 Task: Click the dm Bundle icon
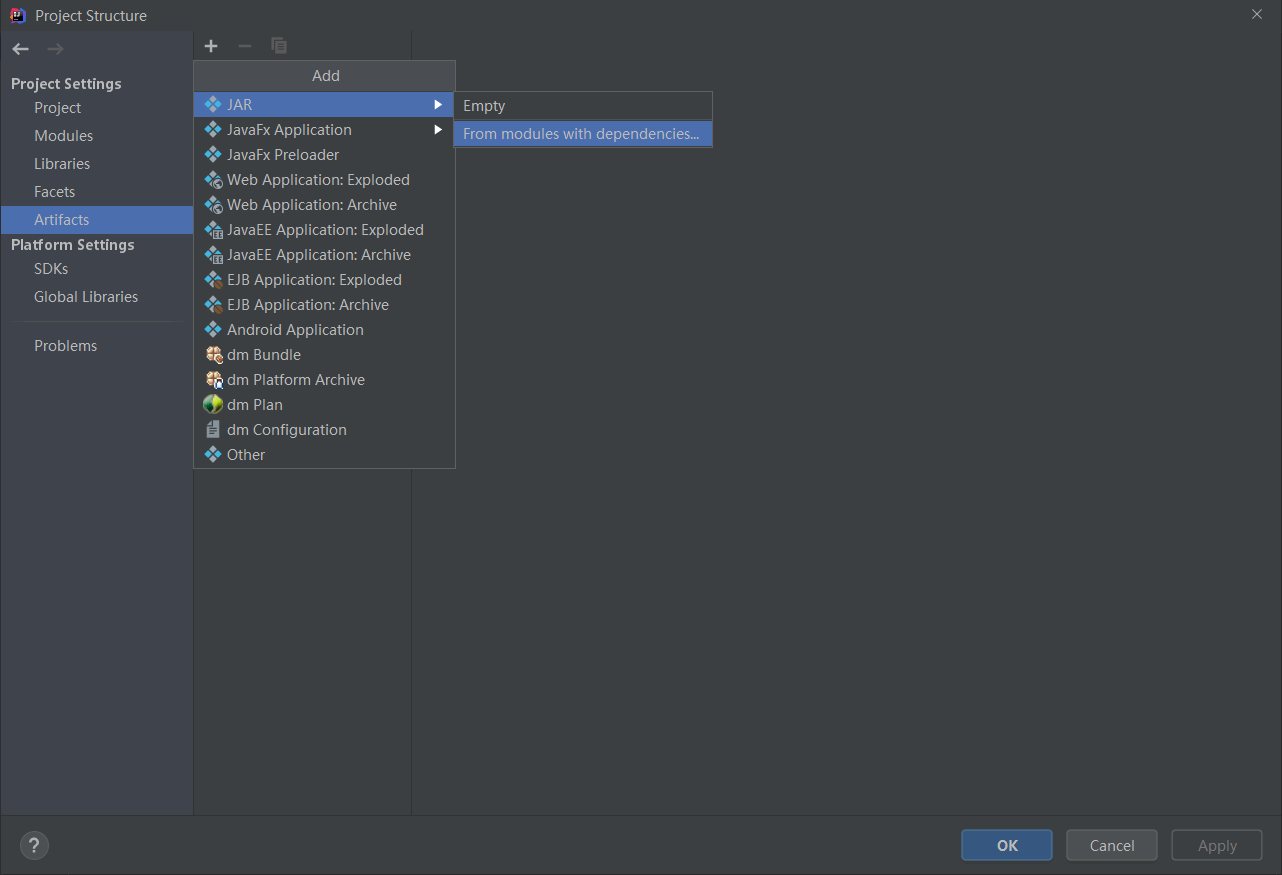click(x=213, y=354)
